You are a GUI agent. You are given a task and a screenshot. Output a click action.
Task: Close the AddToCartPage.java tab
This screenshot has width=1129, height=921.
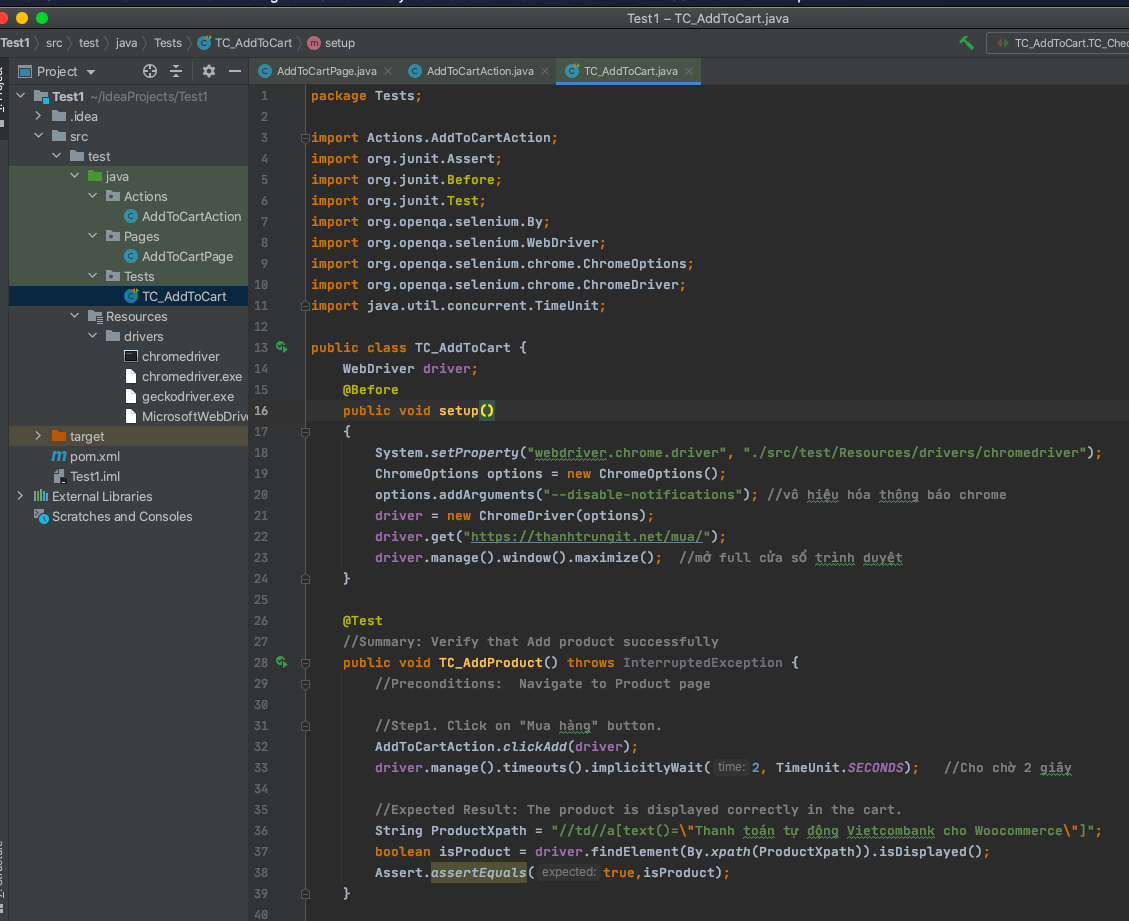click(388, 71)
